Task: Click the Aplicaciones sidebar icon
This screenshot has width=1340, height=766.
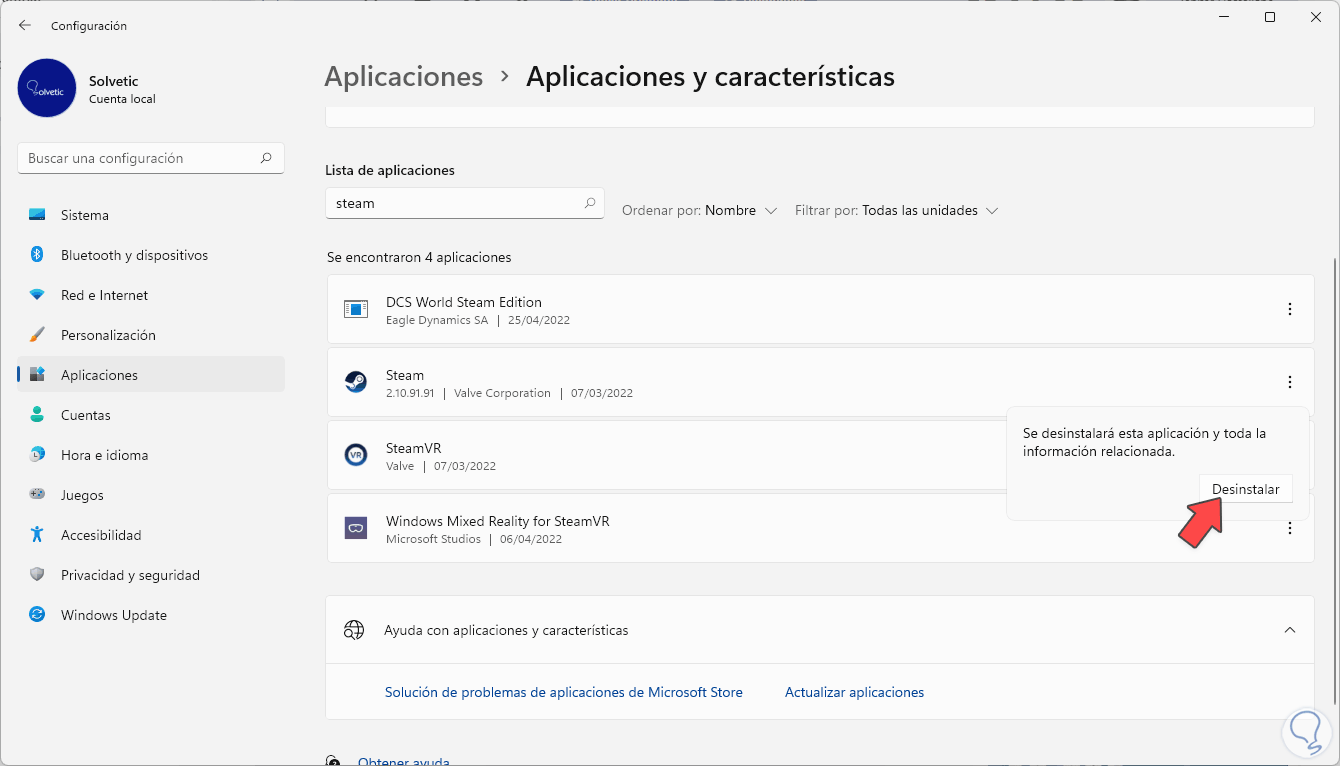Action: tap(37, 375)
